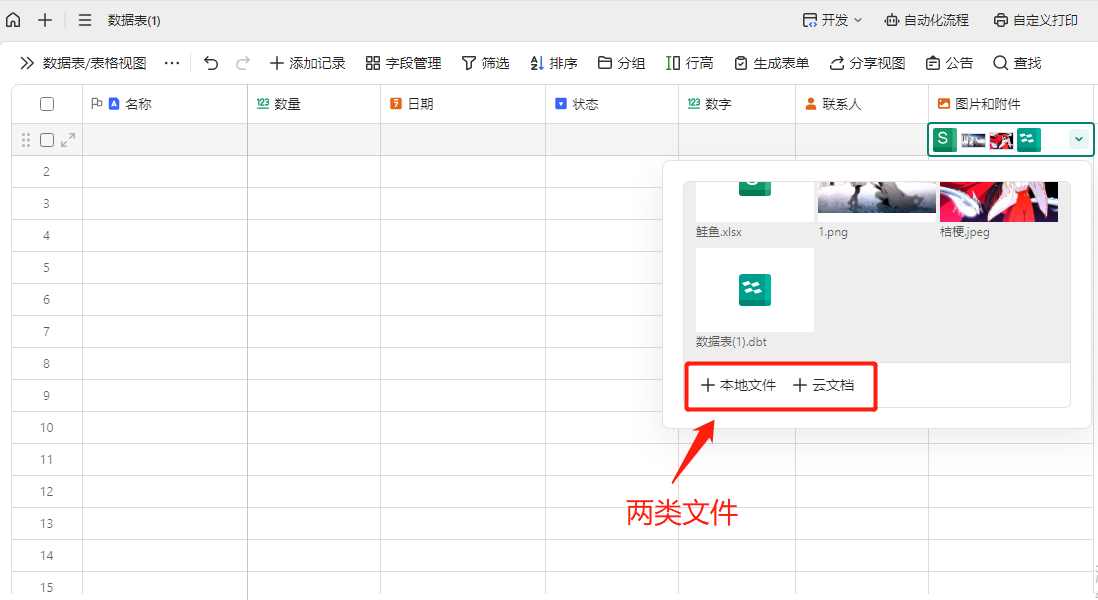
Task: Select row number 2
Action: click(x=46, y=172)
